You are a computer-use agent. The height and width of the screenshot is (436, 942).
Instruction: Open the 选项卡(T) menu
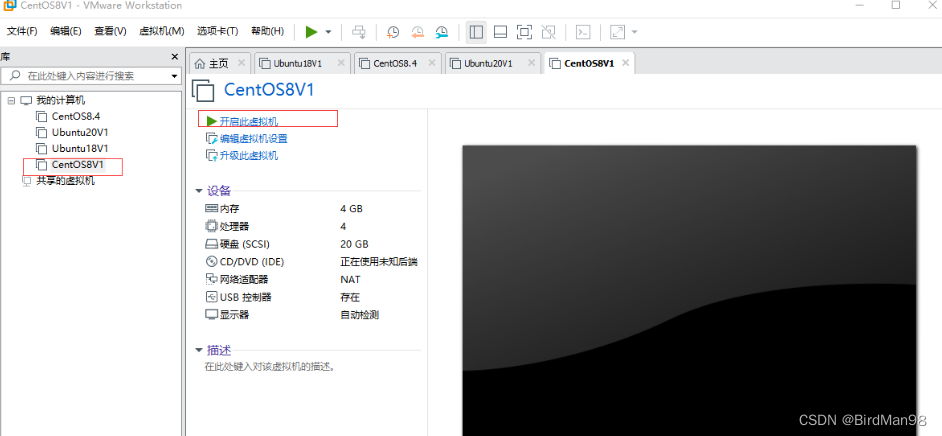[217, 31]
